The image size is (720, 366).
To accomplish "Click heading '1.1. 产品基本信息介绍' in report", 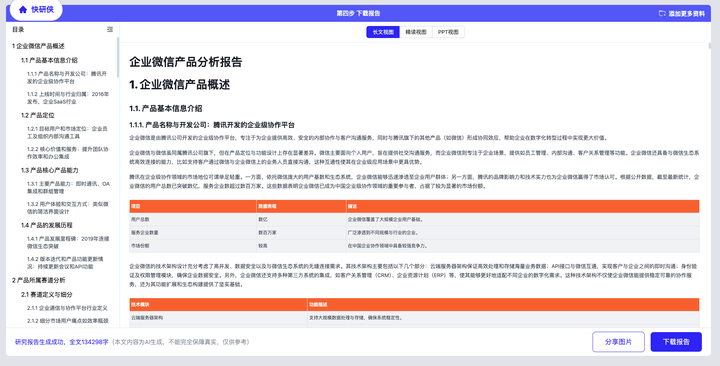I will (x=166, y=108).
